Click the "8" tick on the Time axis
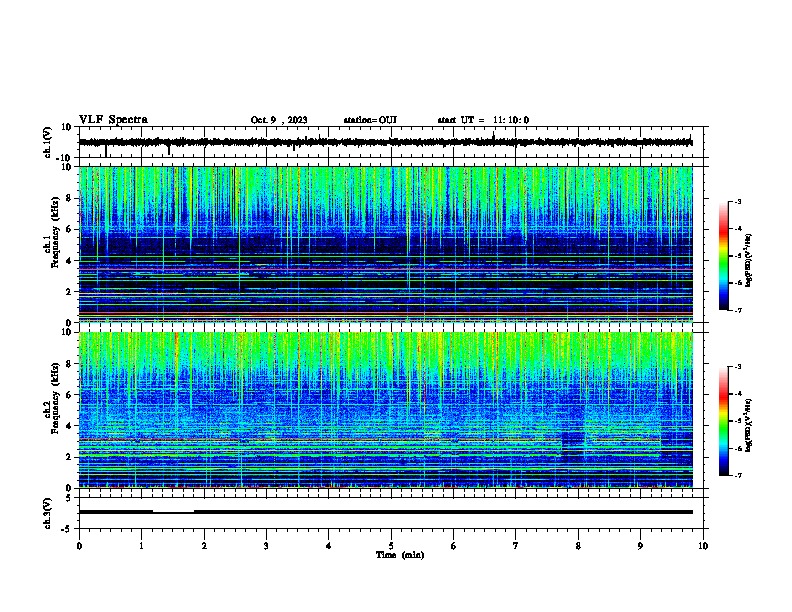The width and height of the screenshot is (792, 612). [578, 546]
